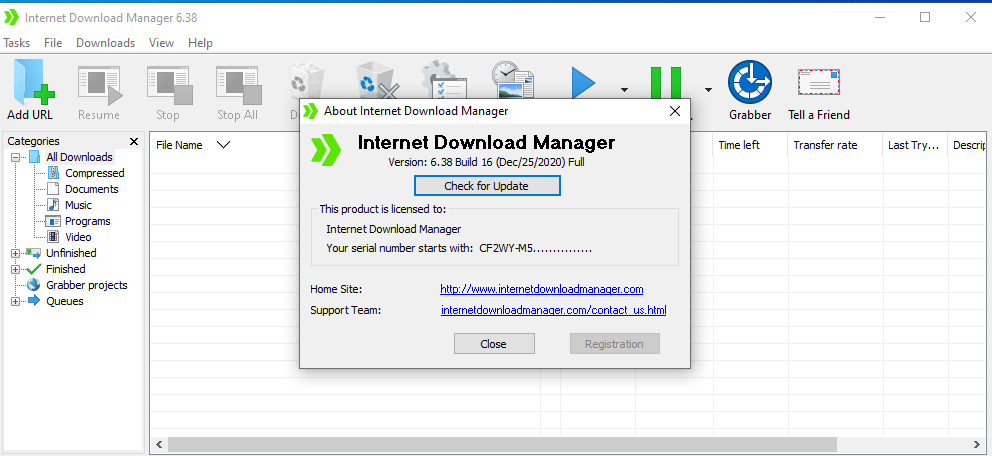Select the All Downloads category
The image size is (992, 456).
pos(79,157)
